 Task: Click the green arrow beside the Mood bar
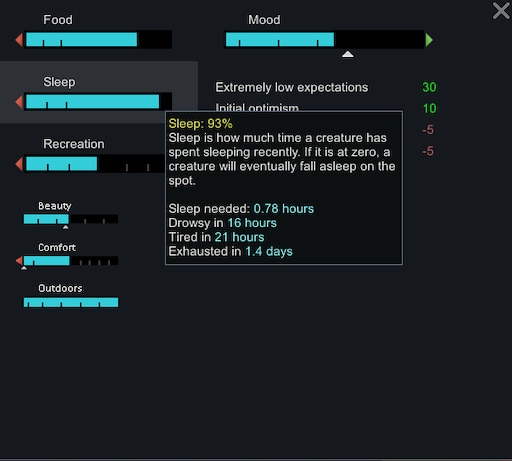click(x=429, y=40)
